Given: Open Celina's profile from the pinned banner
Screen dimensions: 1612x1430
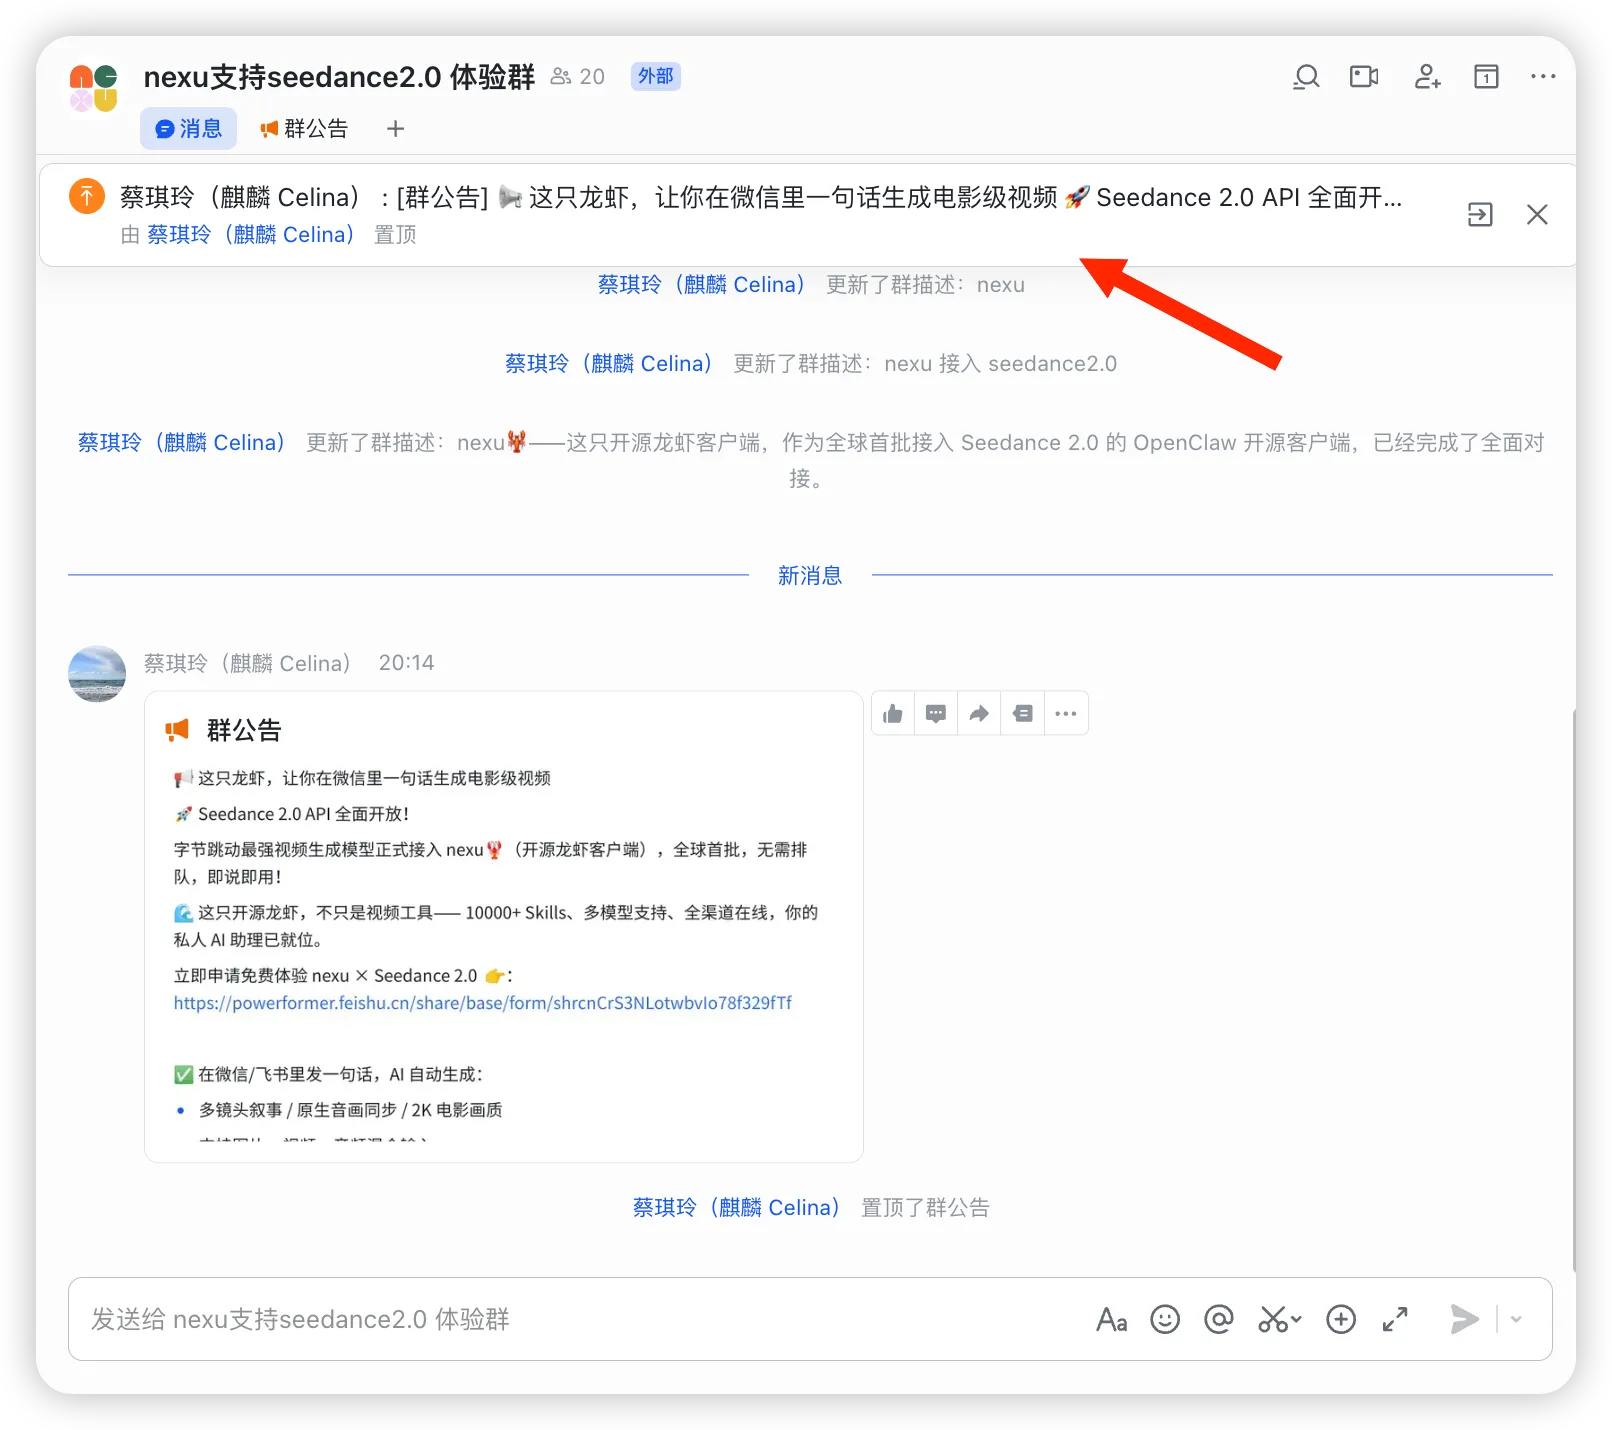Looking at the screenshot, I should pos(248,234).
